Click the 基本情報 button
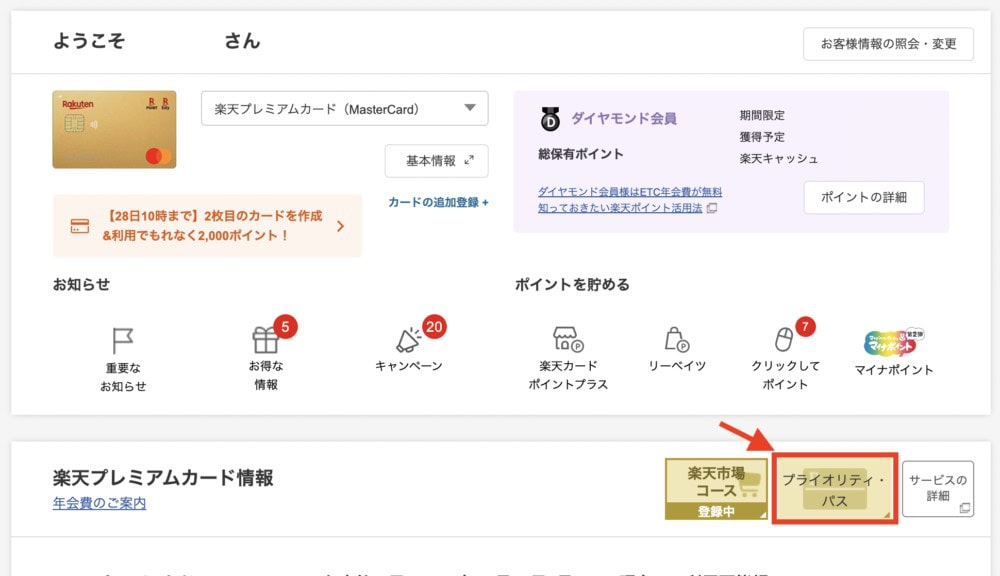Viewport: 1000px width, 576px height. coord(436,161)
